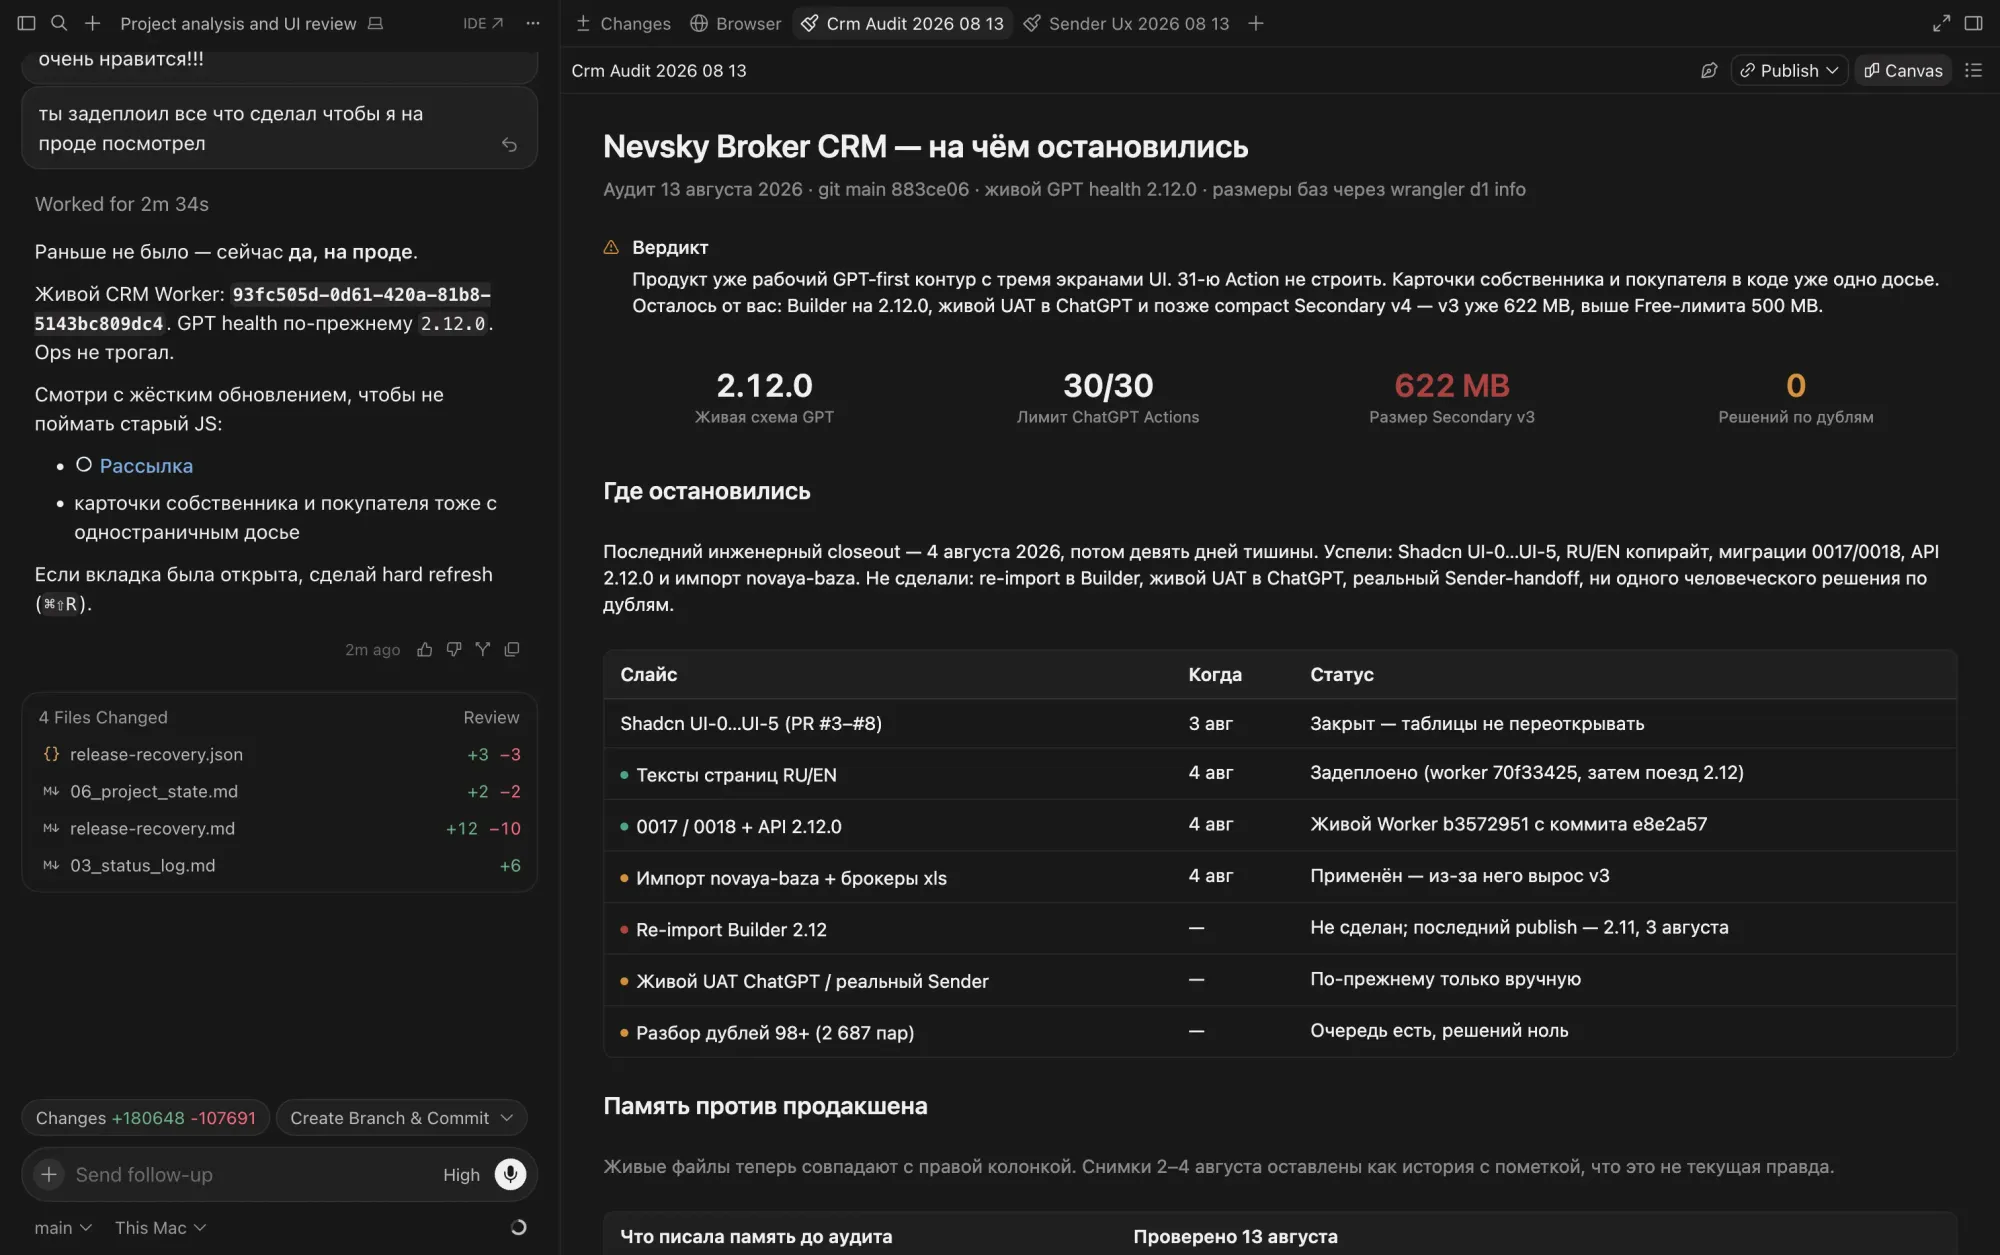
Task: Click the thumbs down feedback icon
Action: point(454,649)
